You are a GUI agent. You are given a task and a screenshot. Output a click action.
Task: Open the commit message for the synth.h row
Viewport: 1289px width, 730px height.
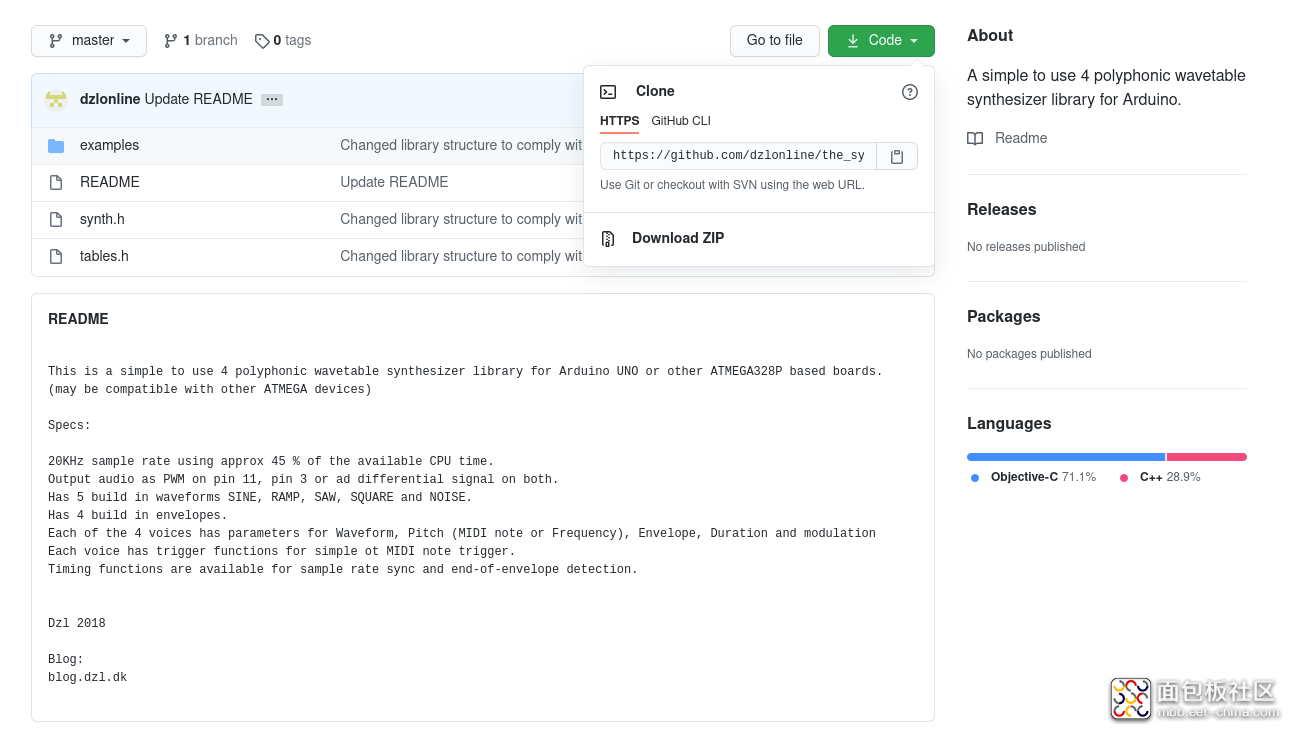tap(461, 220)
